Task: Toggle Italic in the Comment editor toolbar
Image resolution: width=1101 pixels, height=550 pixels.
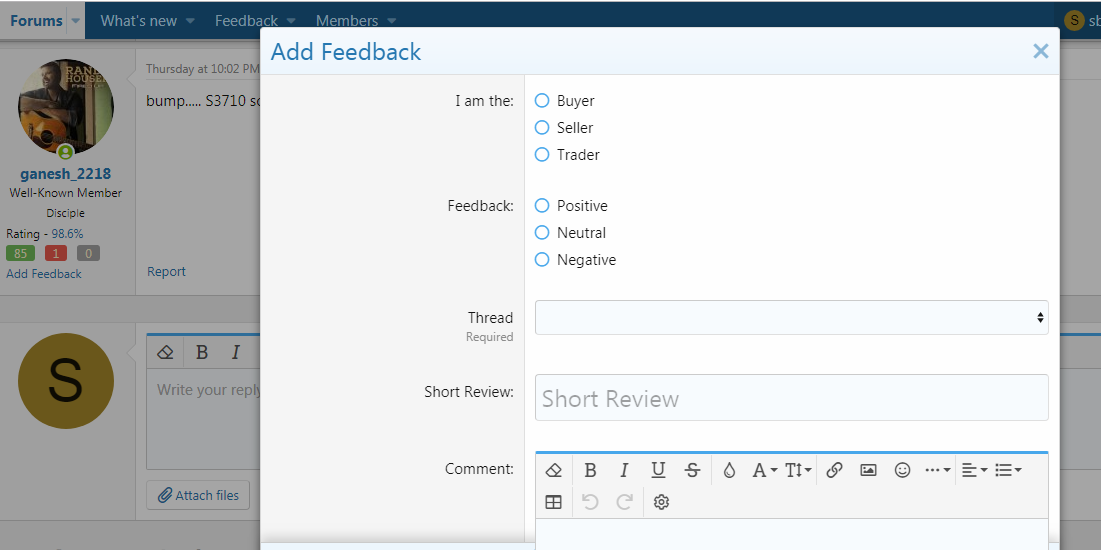Action: click(x=624, y=470)
